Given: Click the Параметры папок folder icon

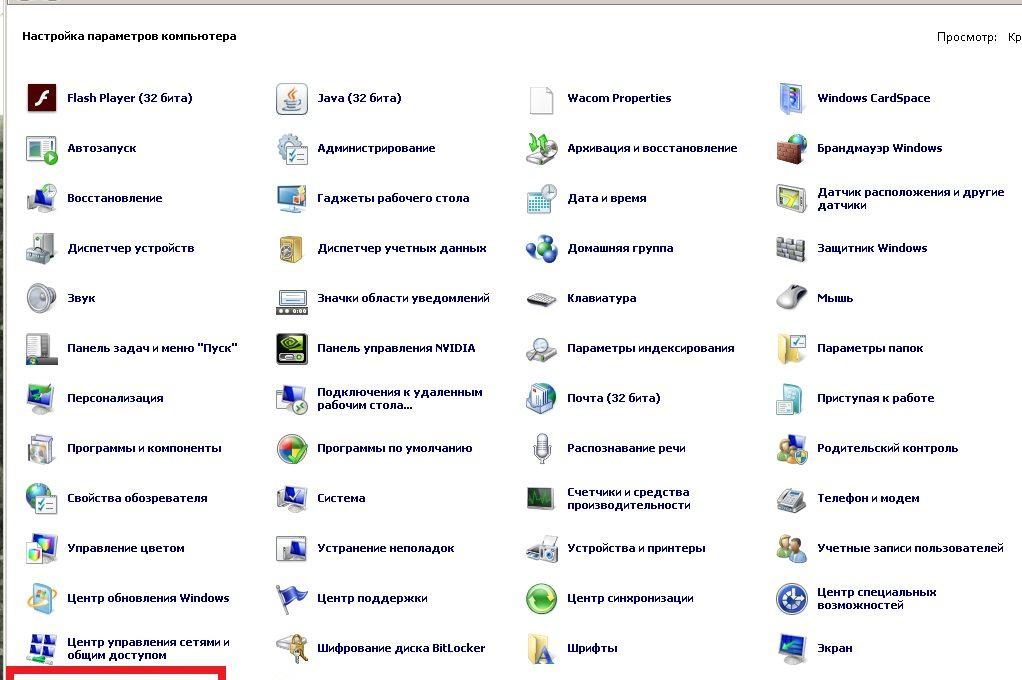Looking at the screenshot, I should point(792,349).
